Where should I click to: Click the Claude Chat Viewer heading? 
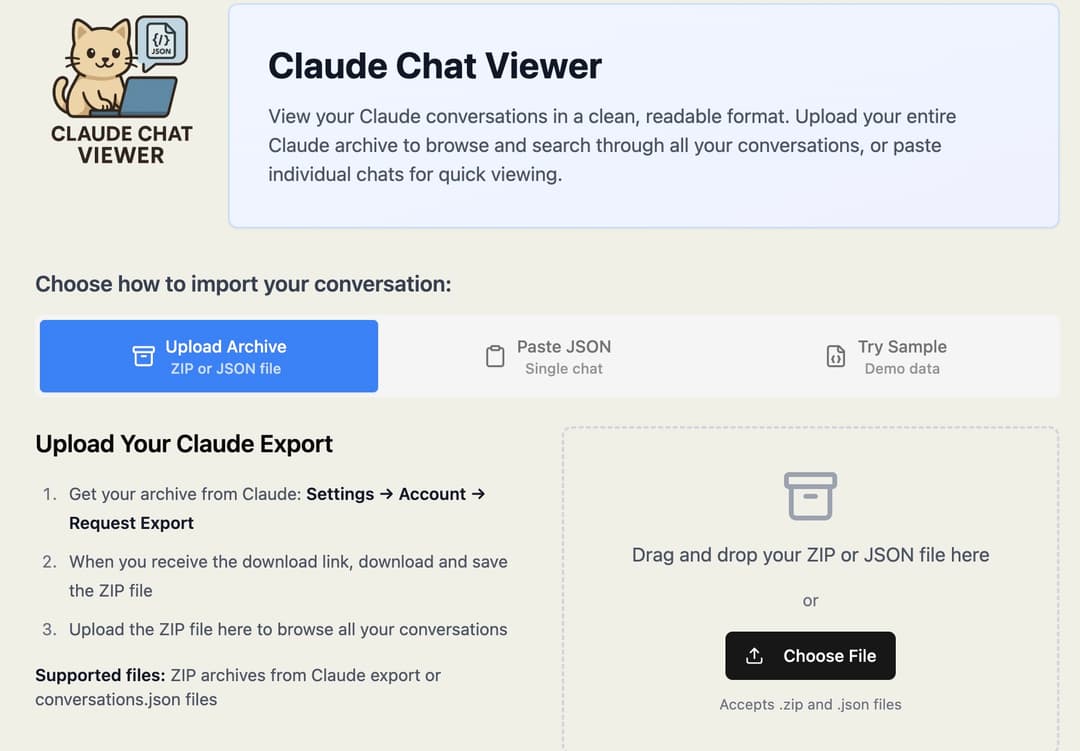click(x=435, y=66)
